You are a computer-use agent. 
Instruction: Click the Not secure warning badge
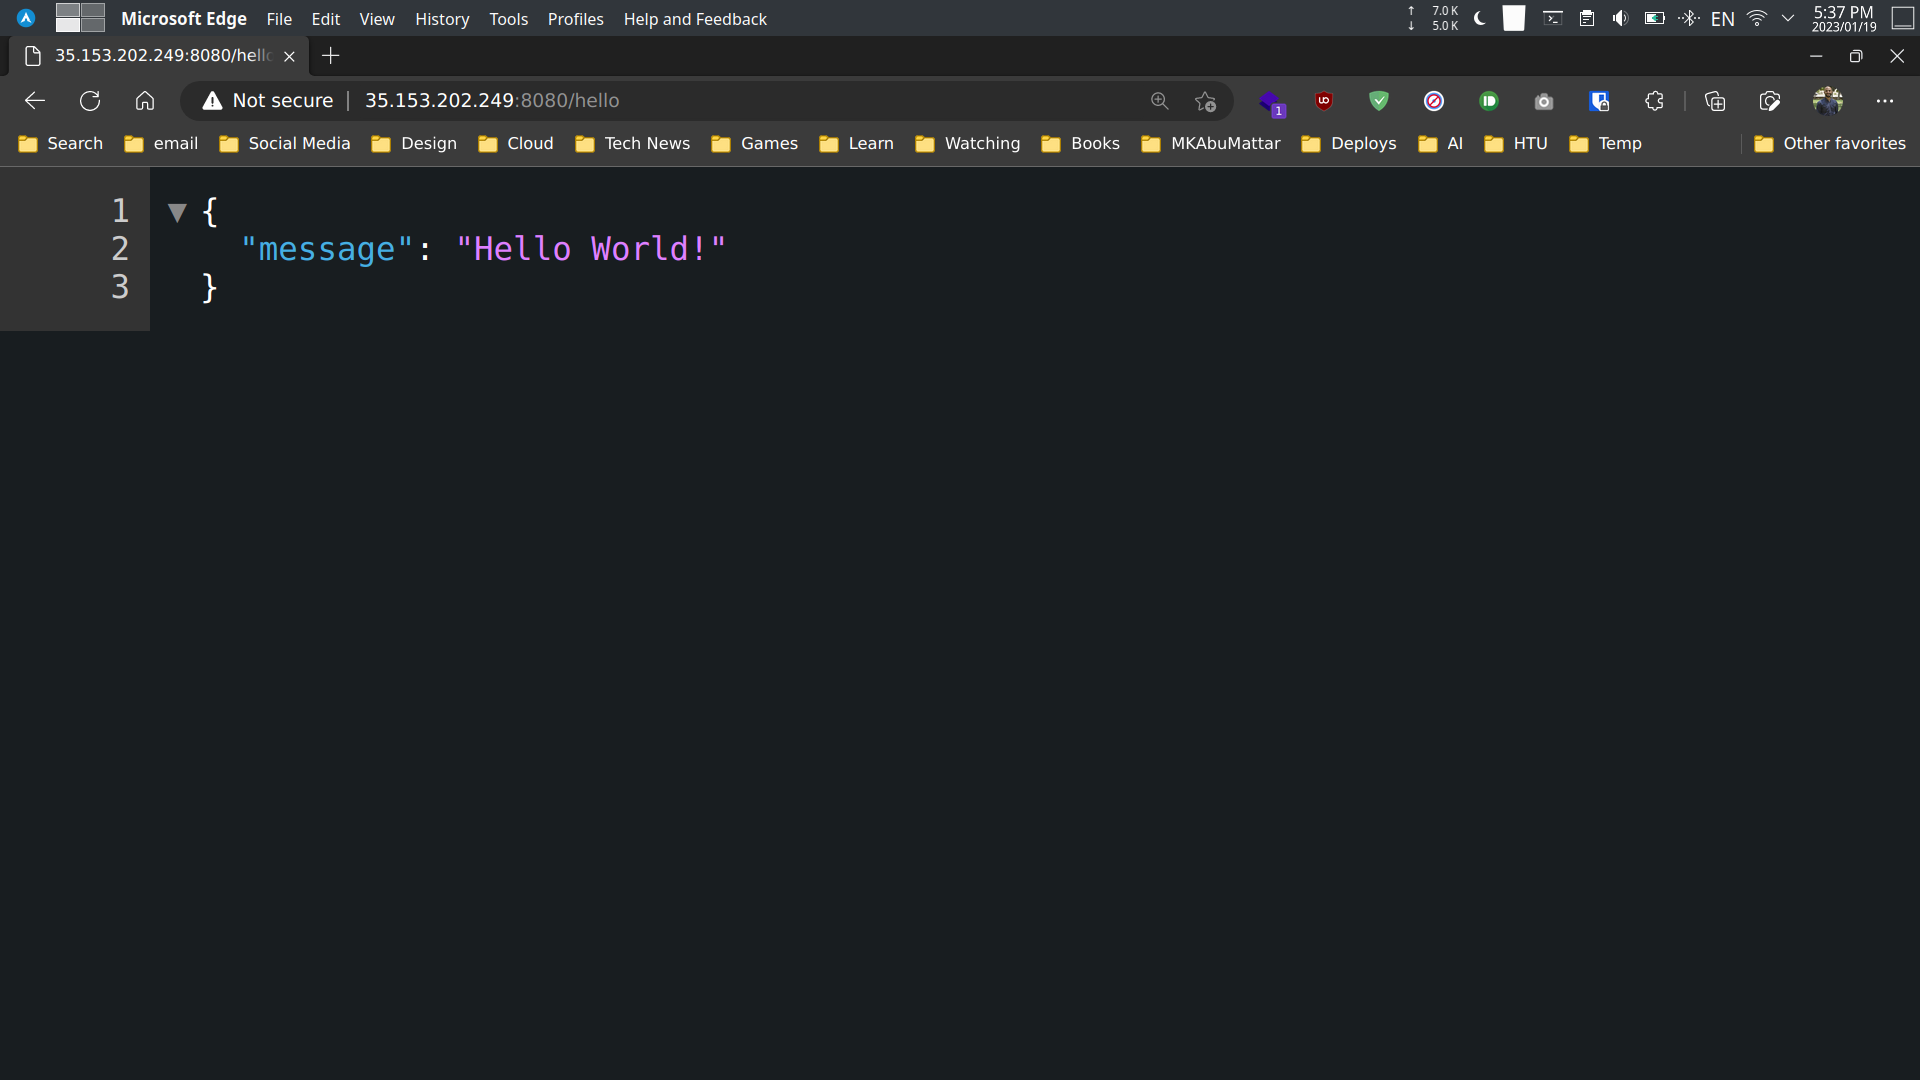pos(265,100)
